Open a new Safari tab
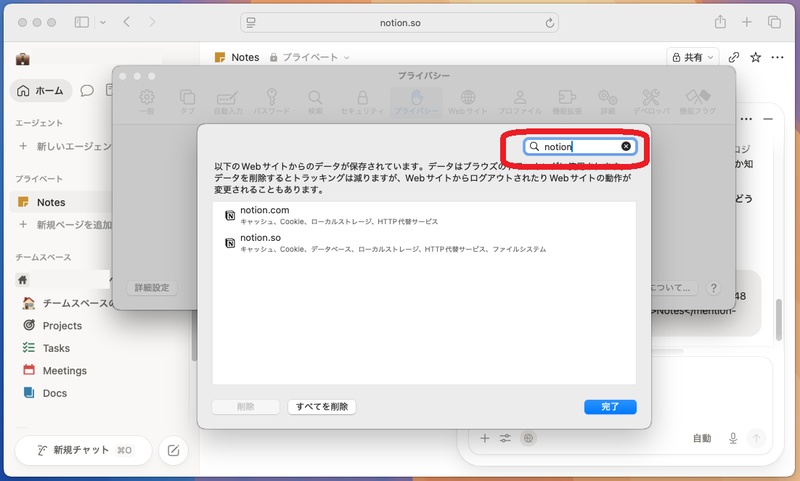800x481 pixels. pos(746,22)
